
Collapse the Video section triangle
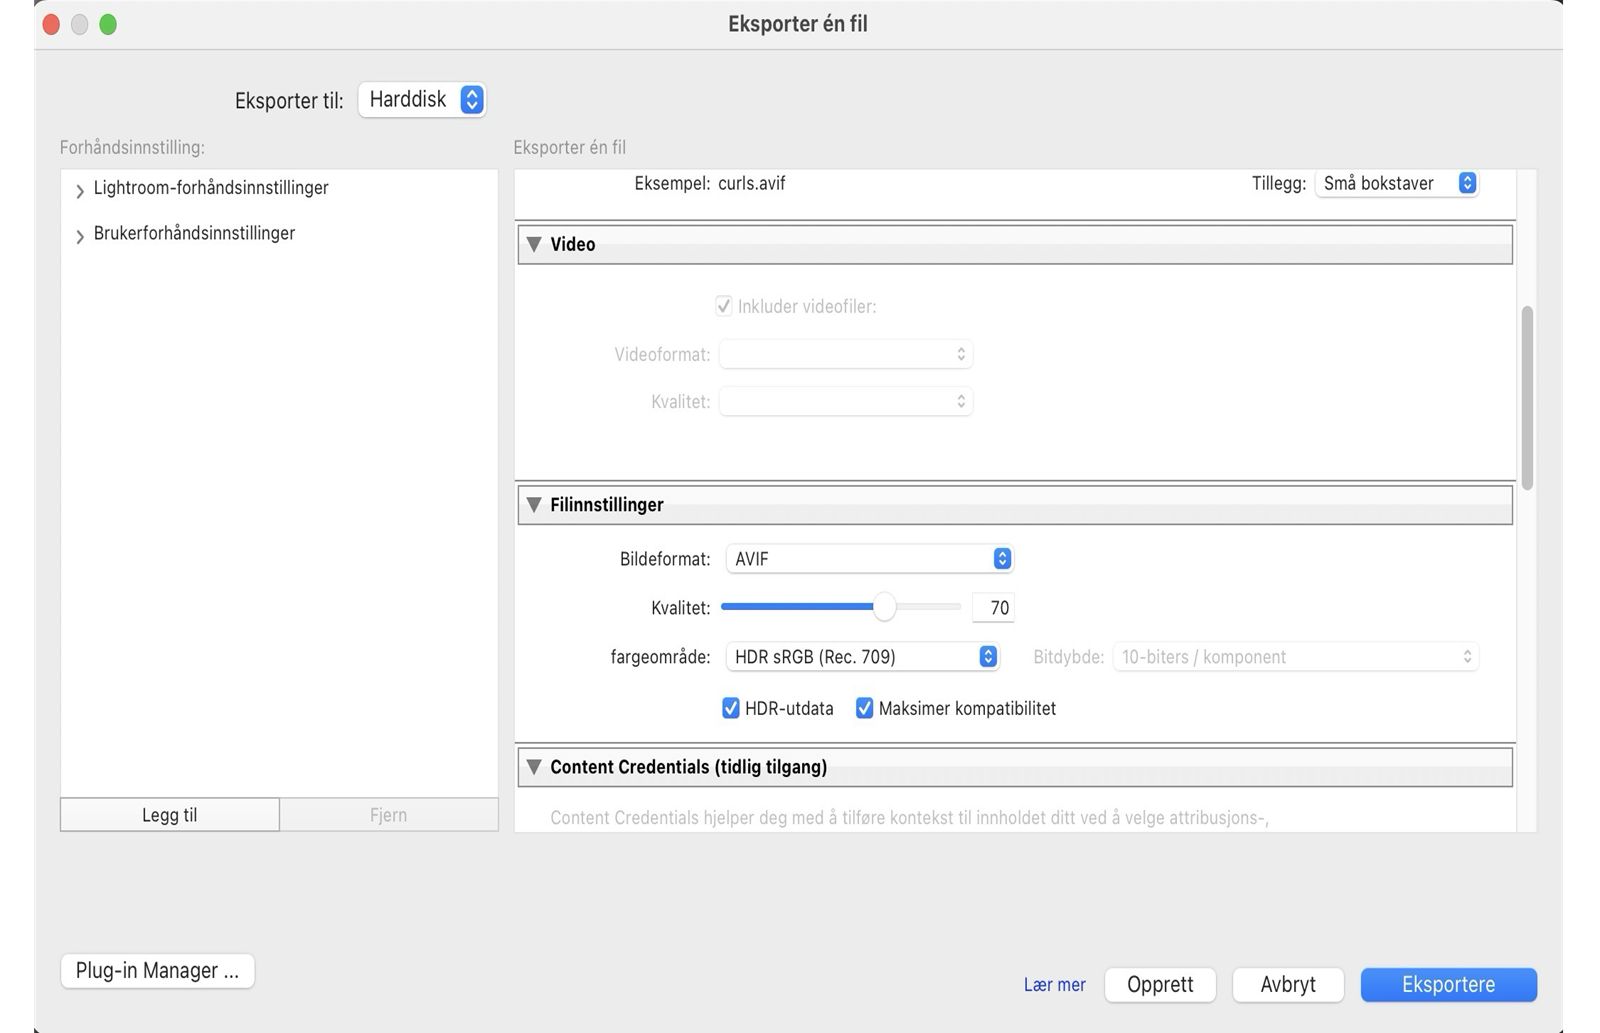pos(534,244)
